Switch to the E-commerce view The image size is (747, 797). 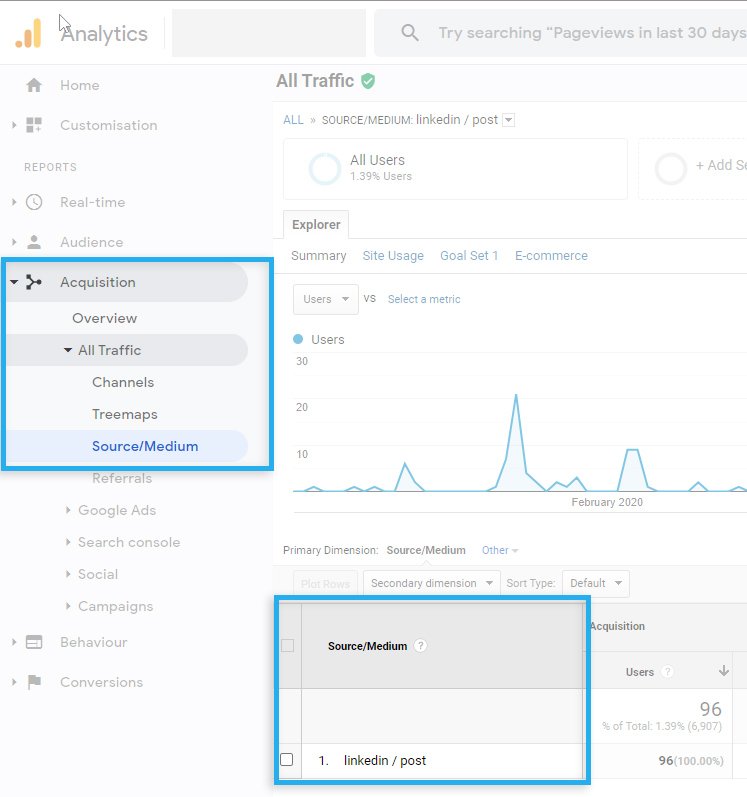tap(551, 256)
